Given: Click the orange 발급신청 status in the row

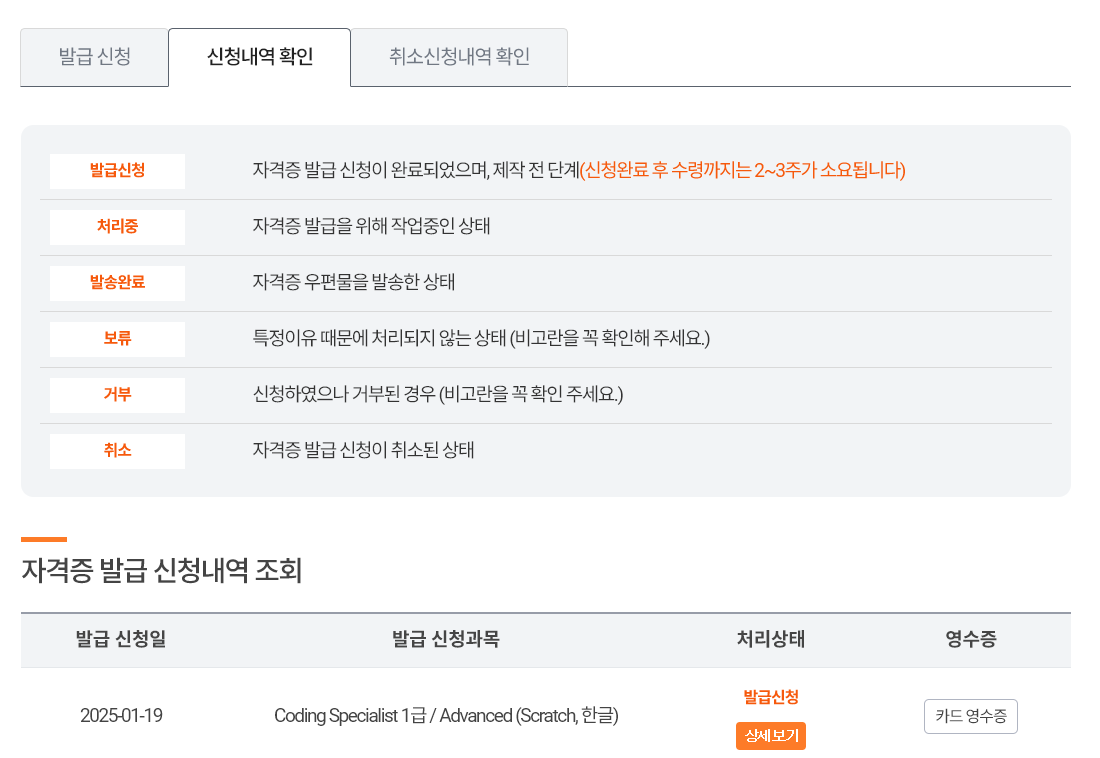Looking at the screenshot, I should click(x=770, y=696).
